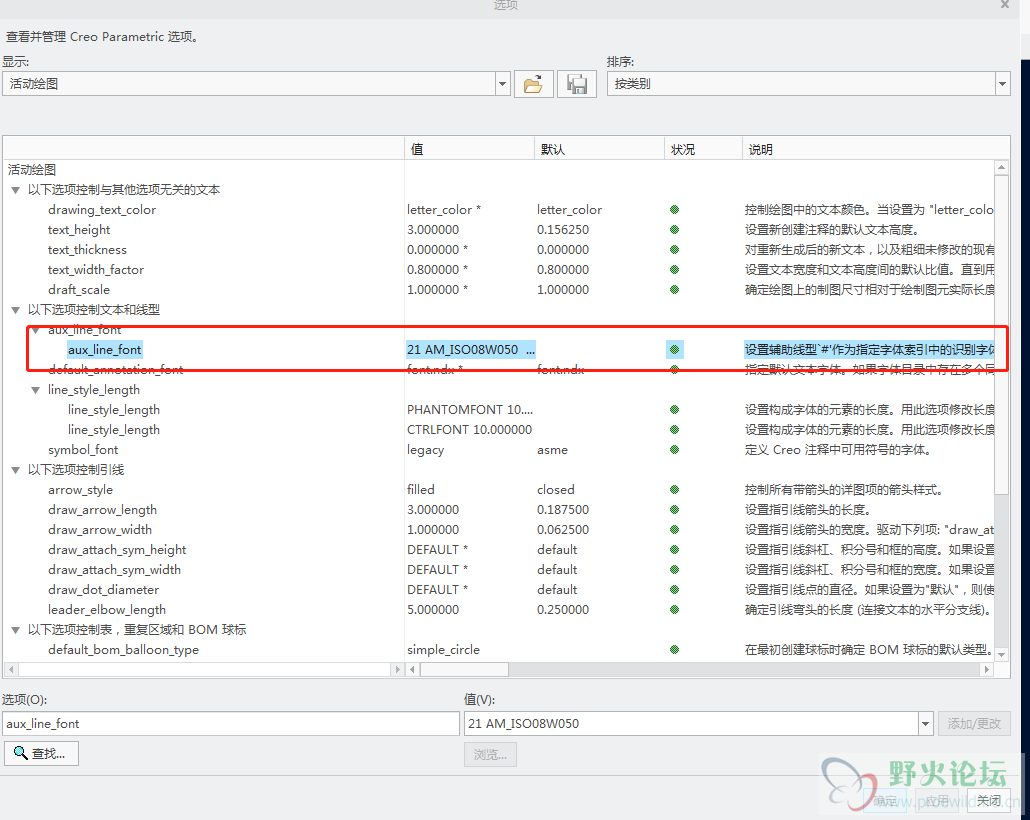
Task: Click the horizontal scrollbar thumb under values
Action: point(464,670)
